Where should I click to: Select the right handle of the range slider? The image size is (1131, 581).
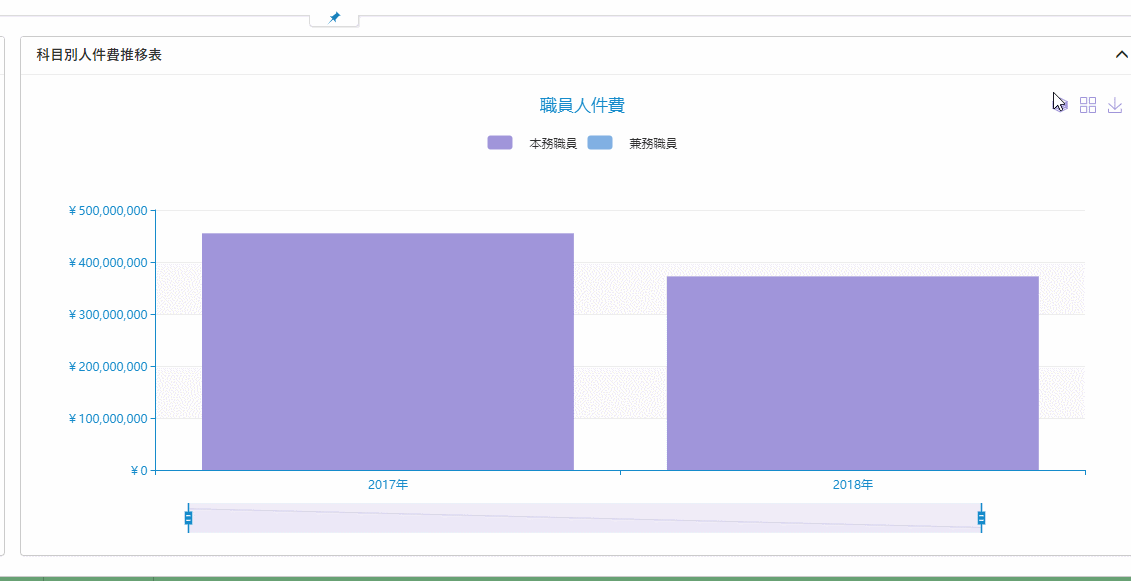(x=982, y=518)
